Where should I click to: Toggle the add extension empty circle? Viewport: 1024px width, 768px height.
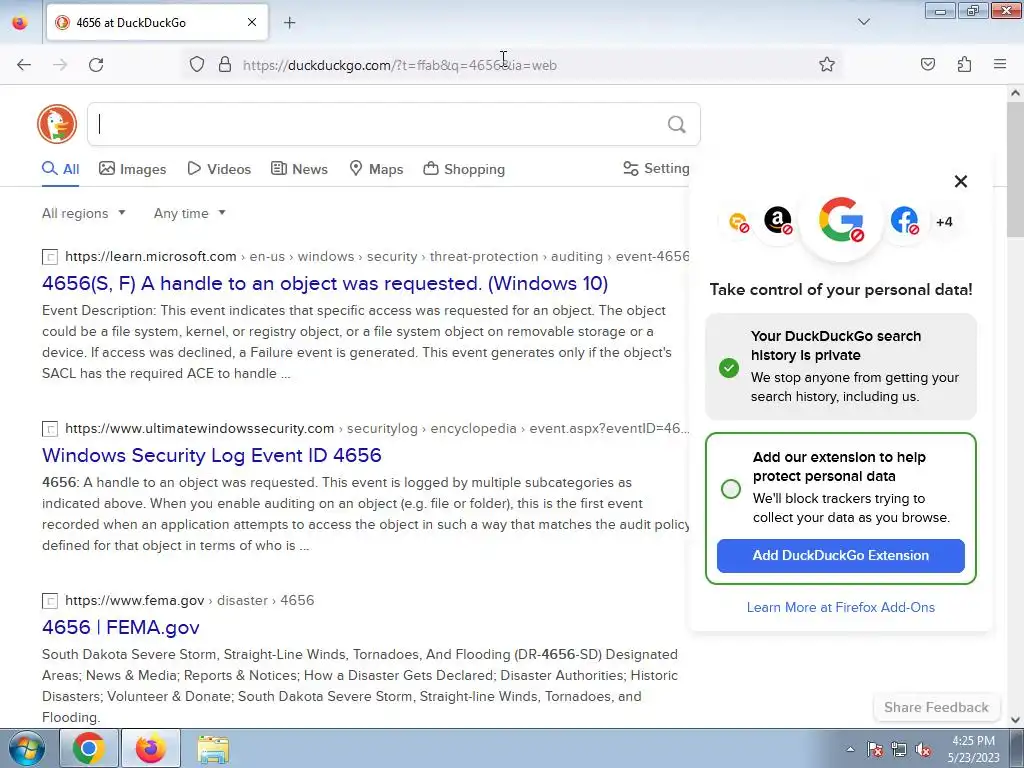[731, 488]
